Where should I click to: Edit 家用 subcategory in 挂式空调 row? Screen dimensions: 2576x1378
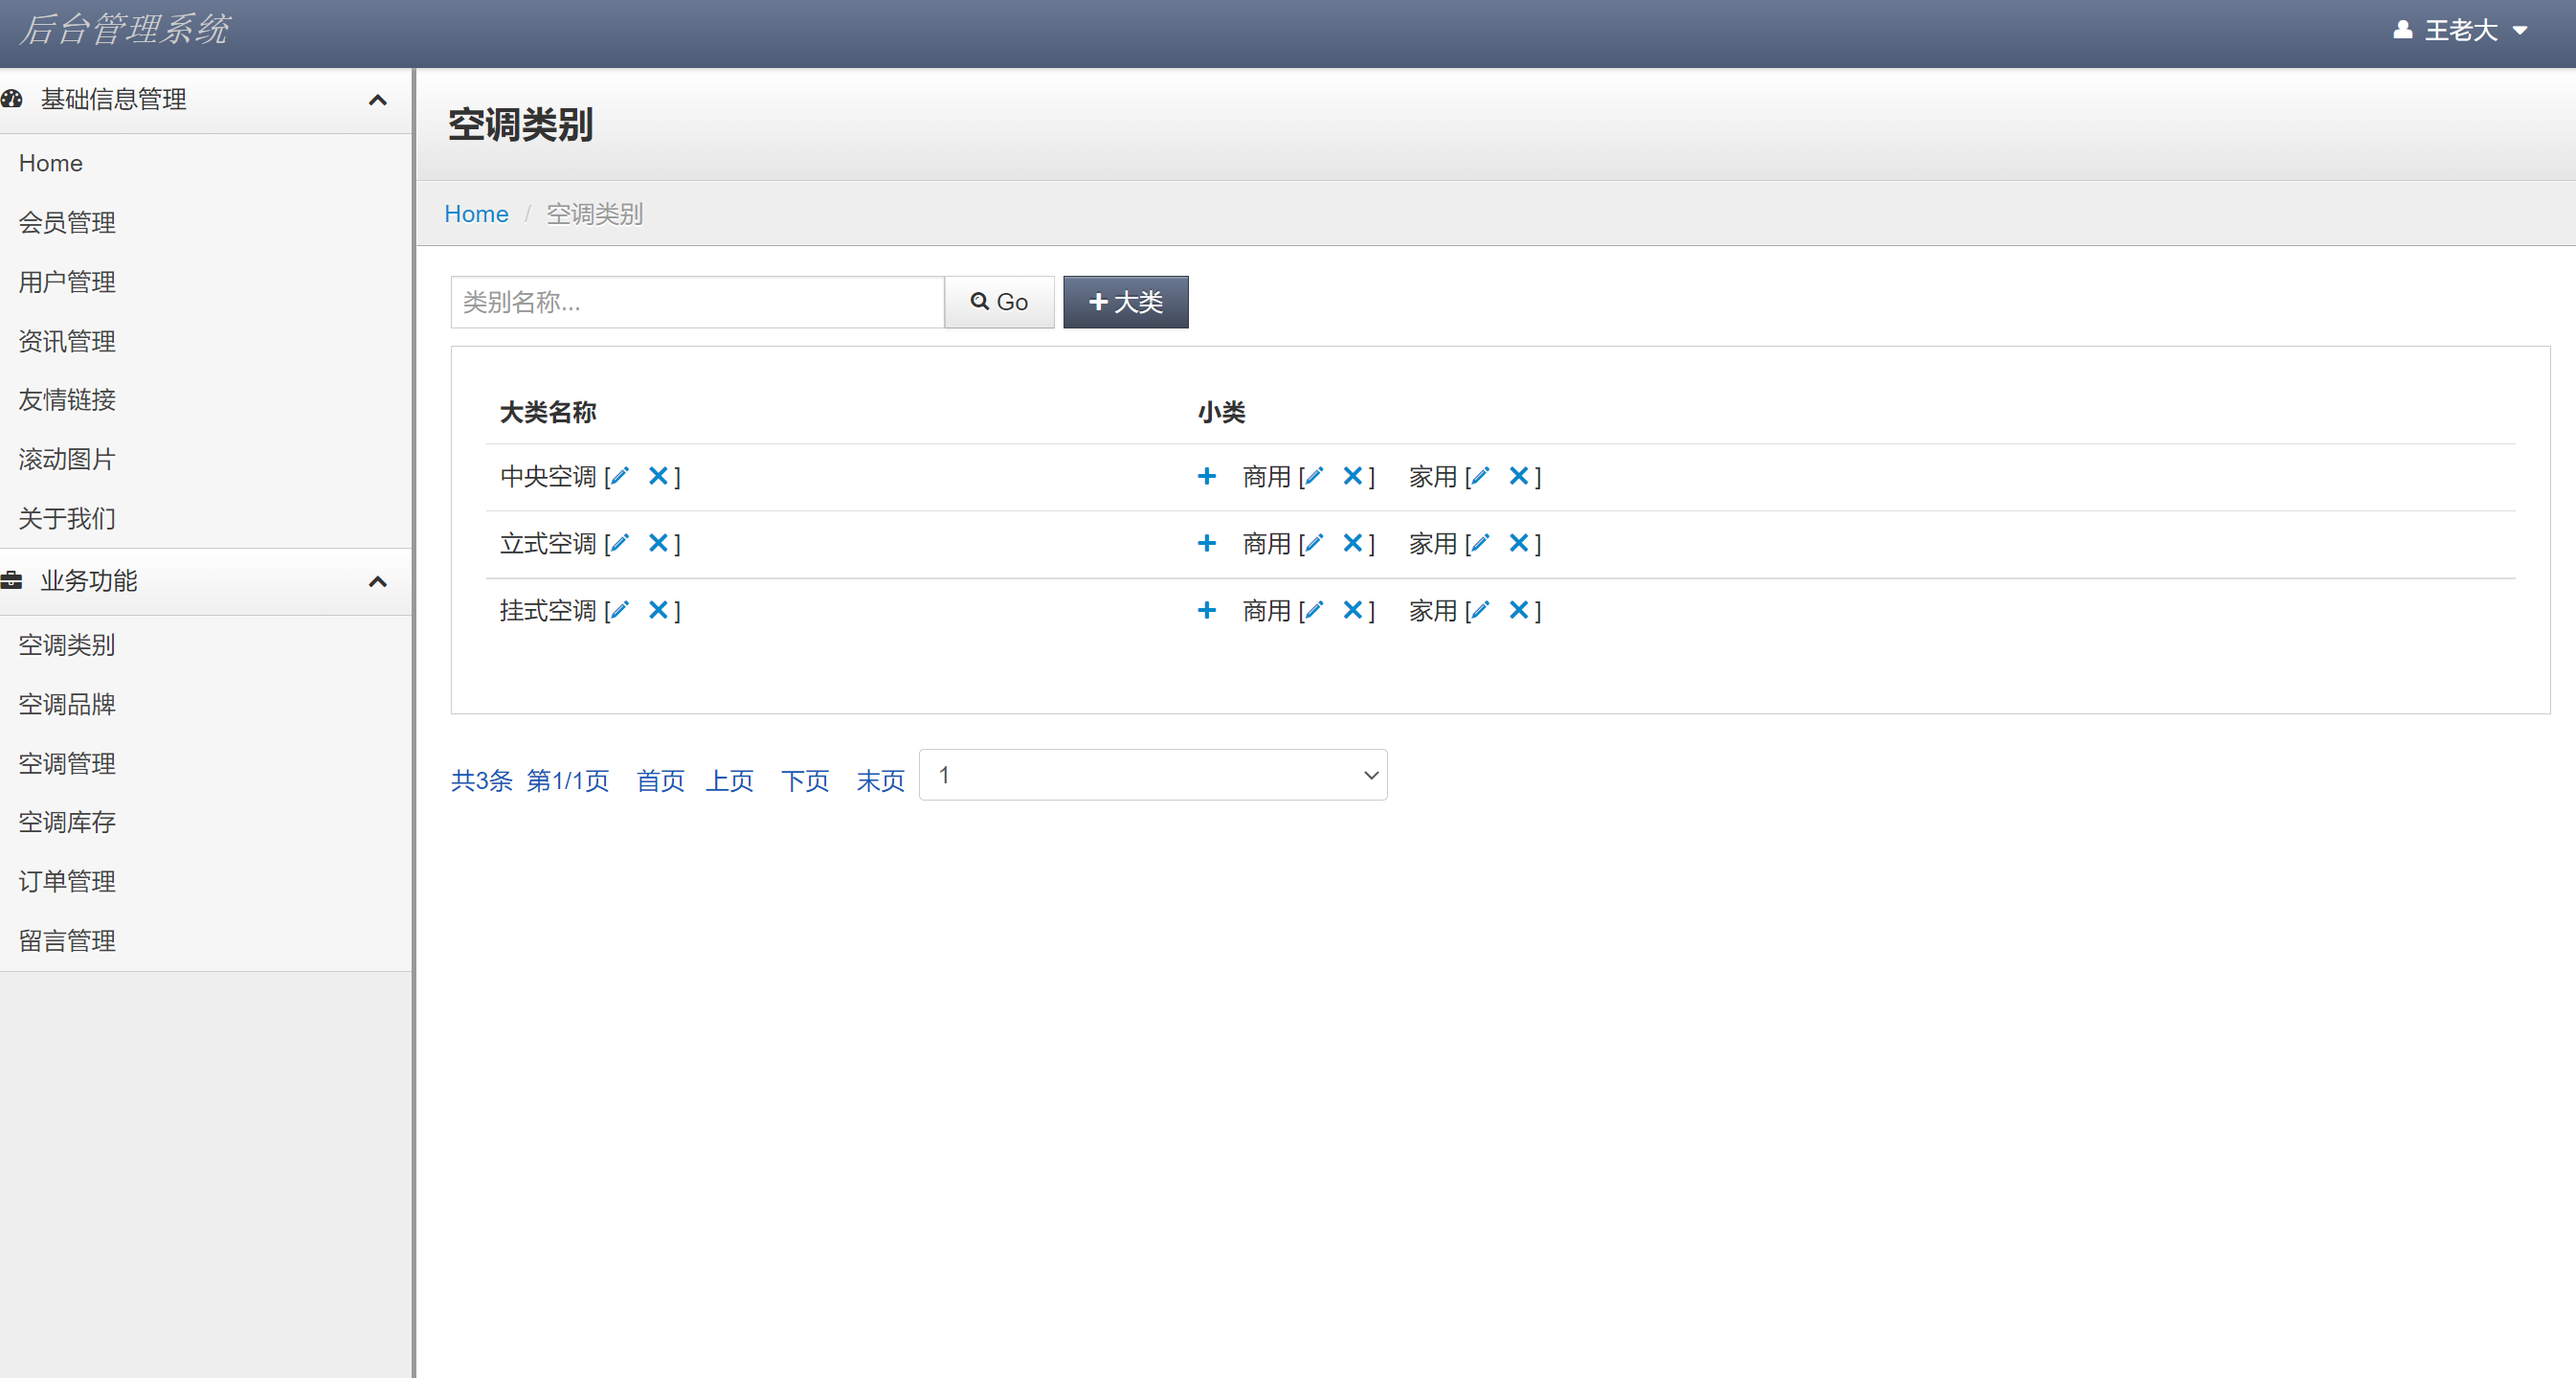(x=1480, y=610)
